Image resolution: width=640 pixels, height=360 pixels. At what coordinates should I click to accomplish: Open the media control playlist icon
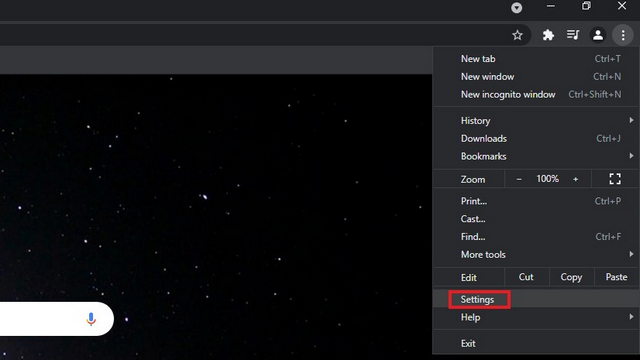573,35
